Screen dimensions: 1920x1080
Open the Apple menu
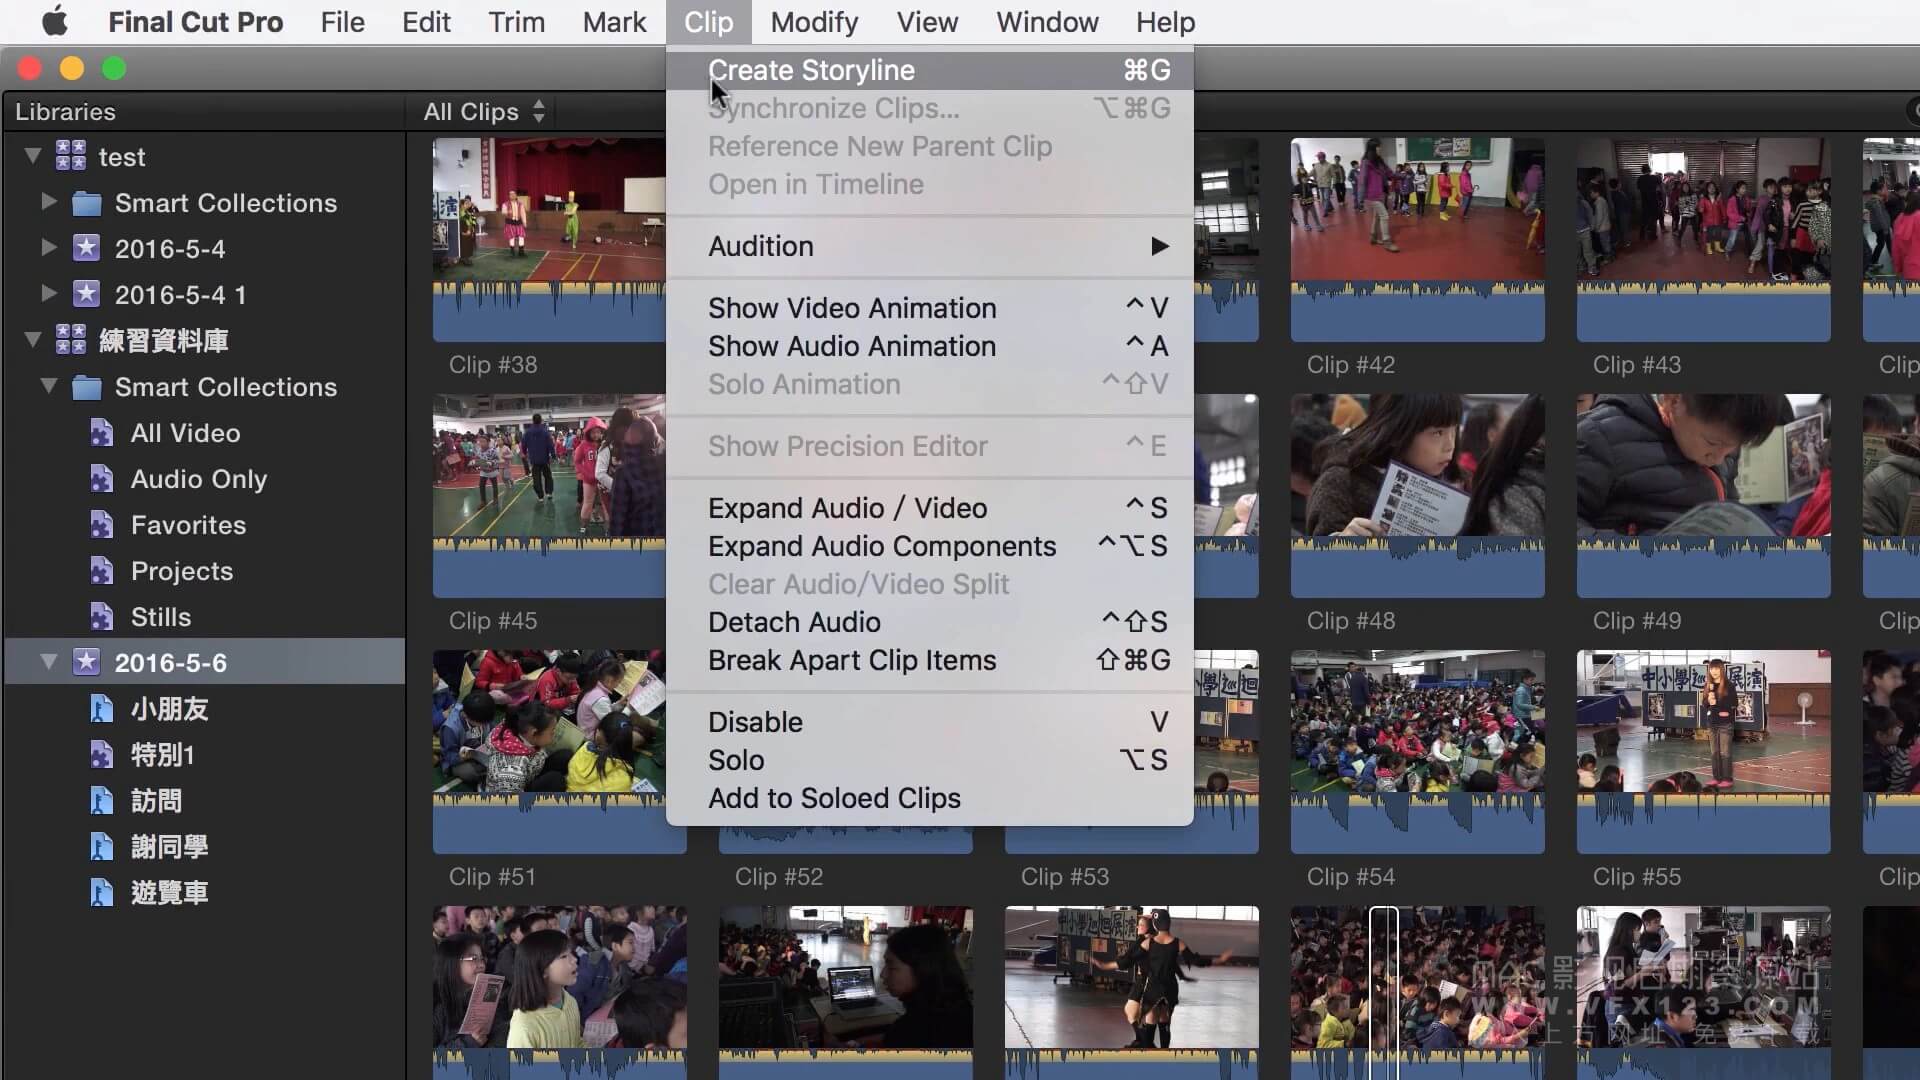[x=55, y=22]
